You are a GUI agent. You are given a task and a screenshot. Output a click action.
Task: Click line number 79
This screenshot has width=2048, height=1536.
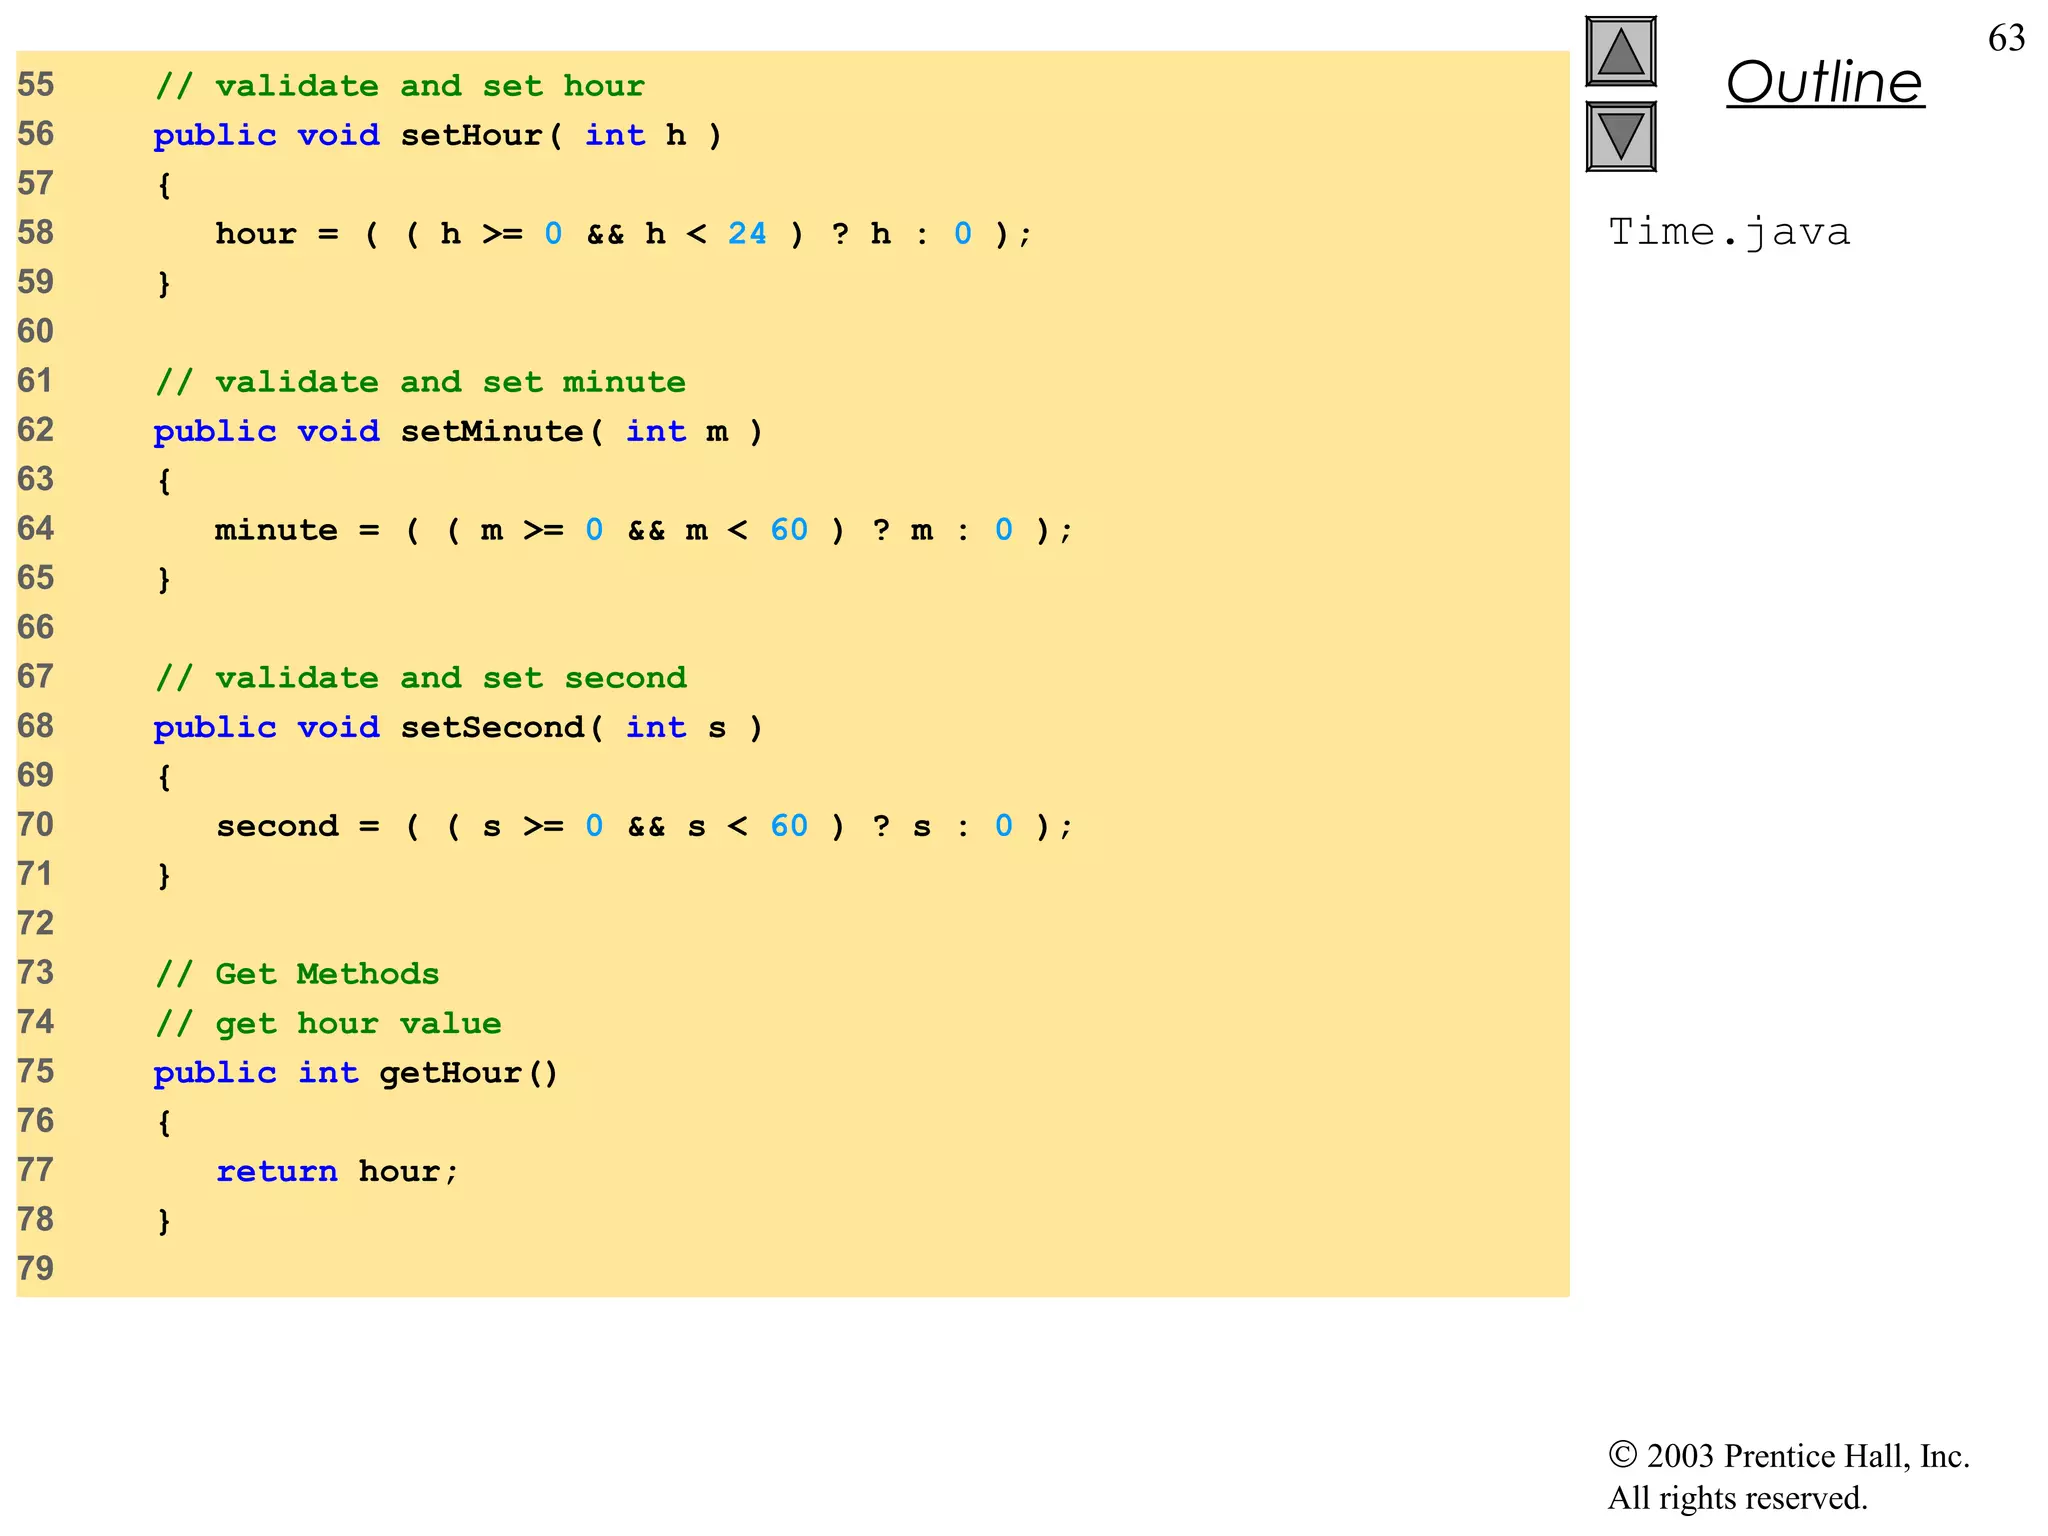tap(35, 1268)
